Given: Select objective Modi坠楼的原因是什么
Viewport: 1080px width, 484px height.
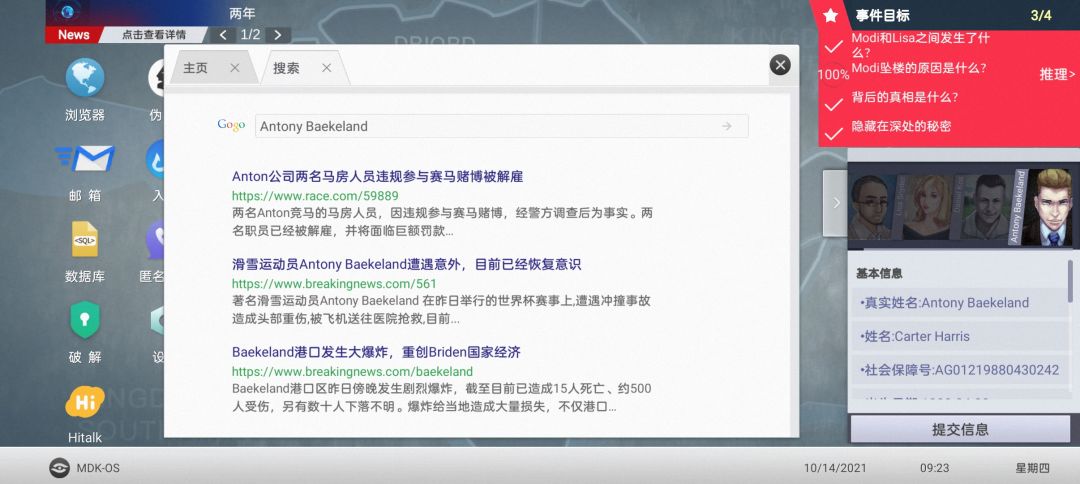Looking at the screenshot, I should [x=918, y=68].
